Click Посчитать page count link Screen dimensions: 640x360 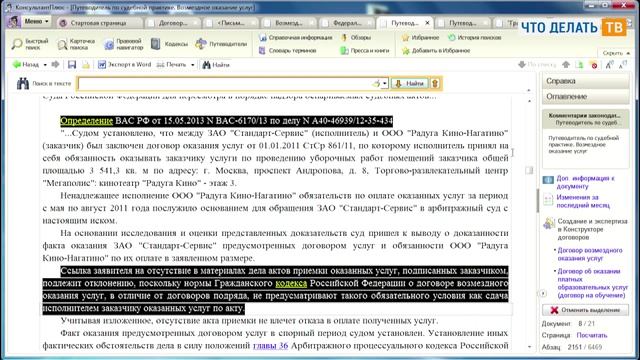pyautogui.click(x=591, y=335)
